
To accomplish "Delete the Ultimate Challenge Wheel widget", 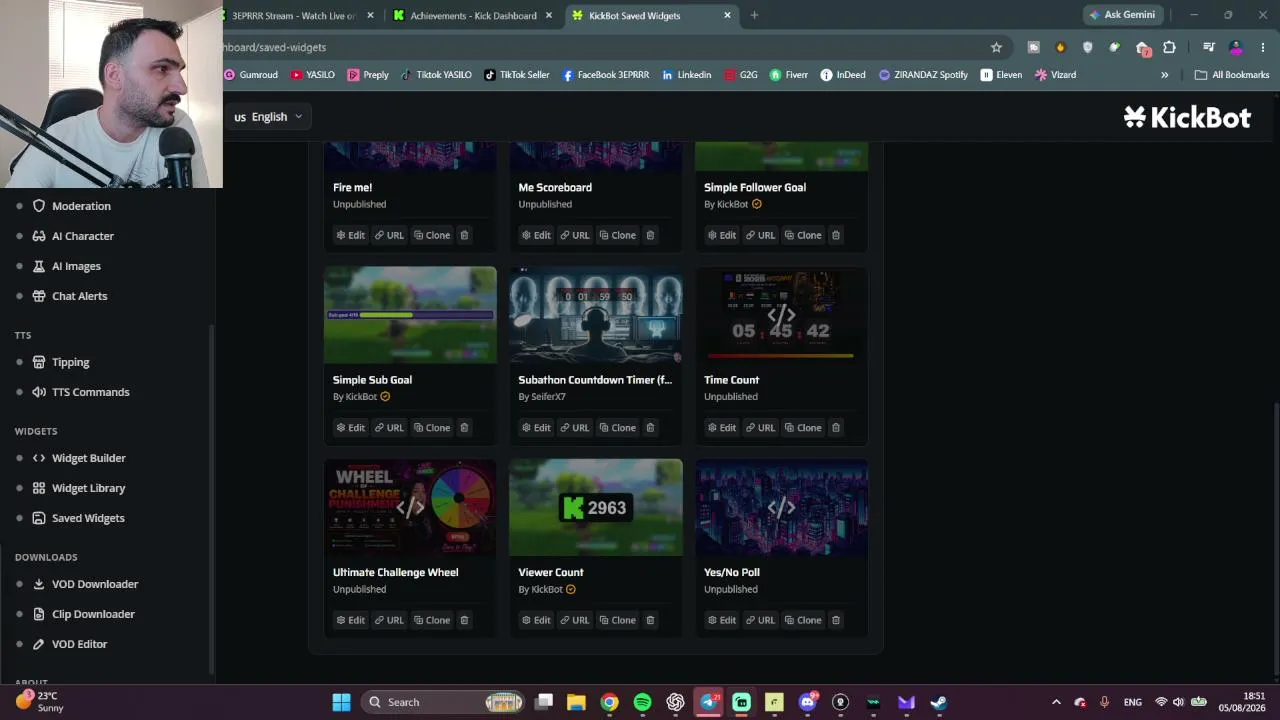I will 464,620.
